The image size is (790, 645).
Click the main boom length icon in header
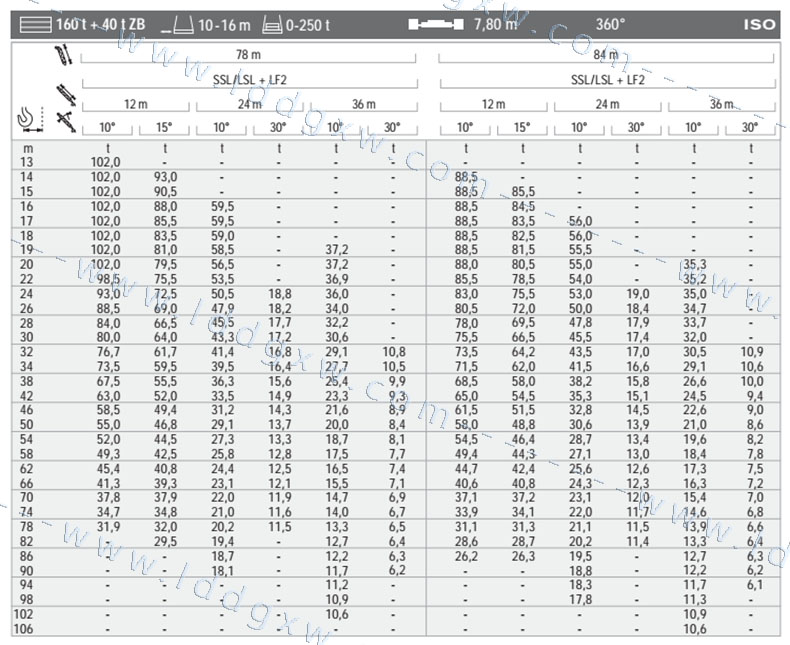(64, 54)
